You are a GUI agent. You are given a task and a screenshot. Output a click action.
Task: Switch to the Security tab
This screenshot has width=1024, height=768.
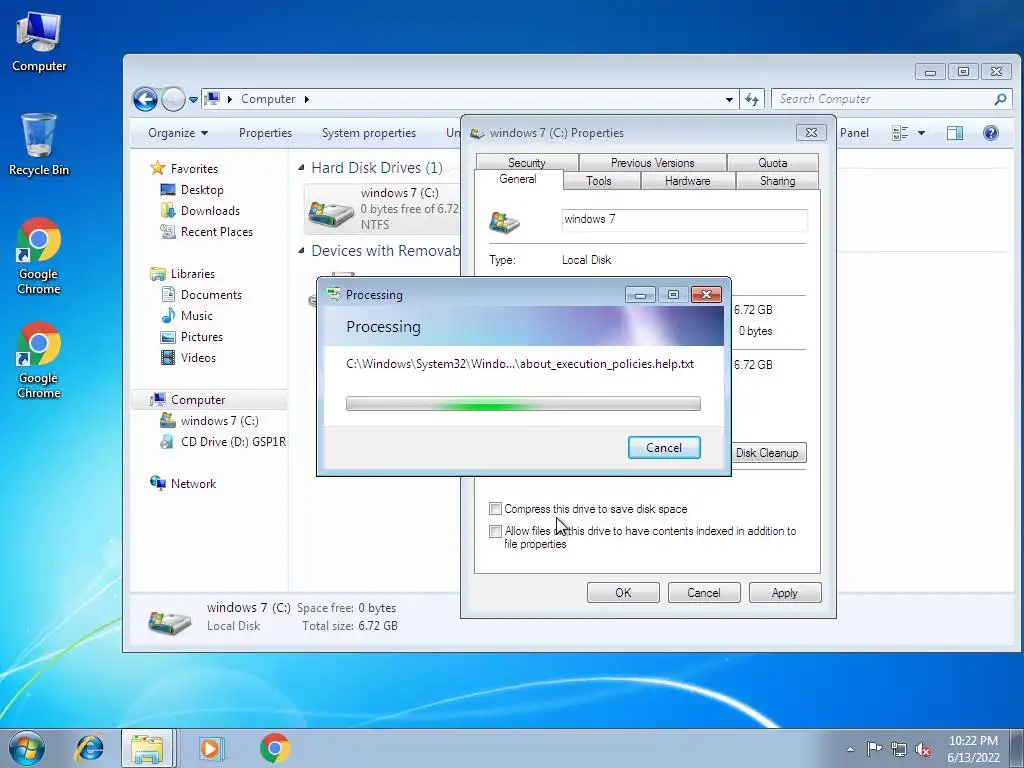tap(527, 163)
